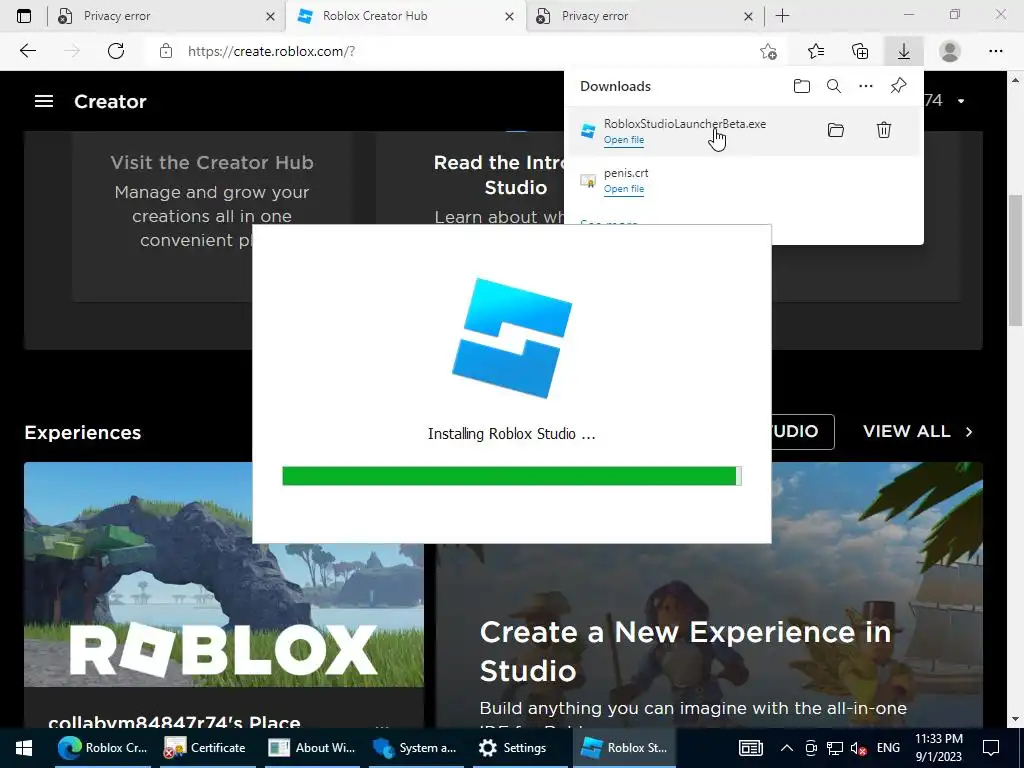Click the ENG language indicator
Viewport: 1024px width, 768px height.
click(x=888, y=748)
